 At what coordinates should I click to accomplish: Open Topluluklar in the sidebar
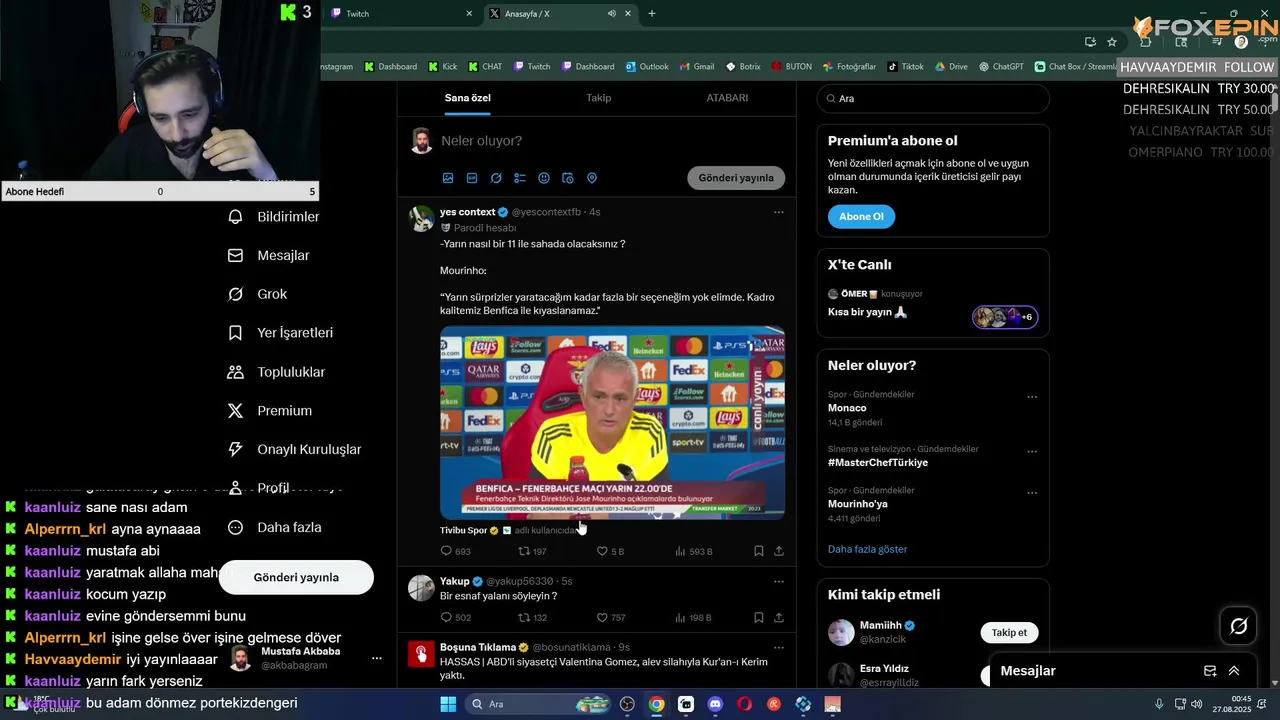coord(276,372)
